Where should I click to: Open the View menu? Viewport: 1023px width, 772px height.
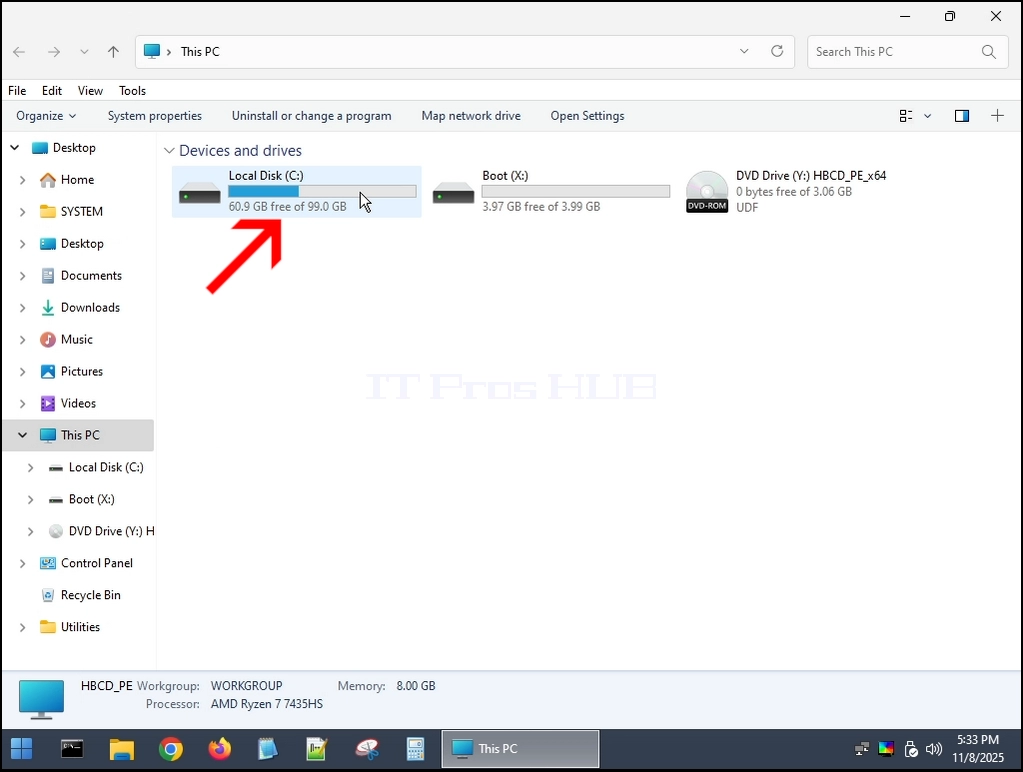[x=90, y=91]
